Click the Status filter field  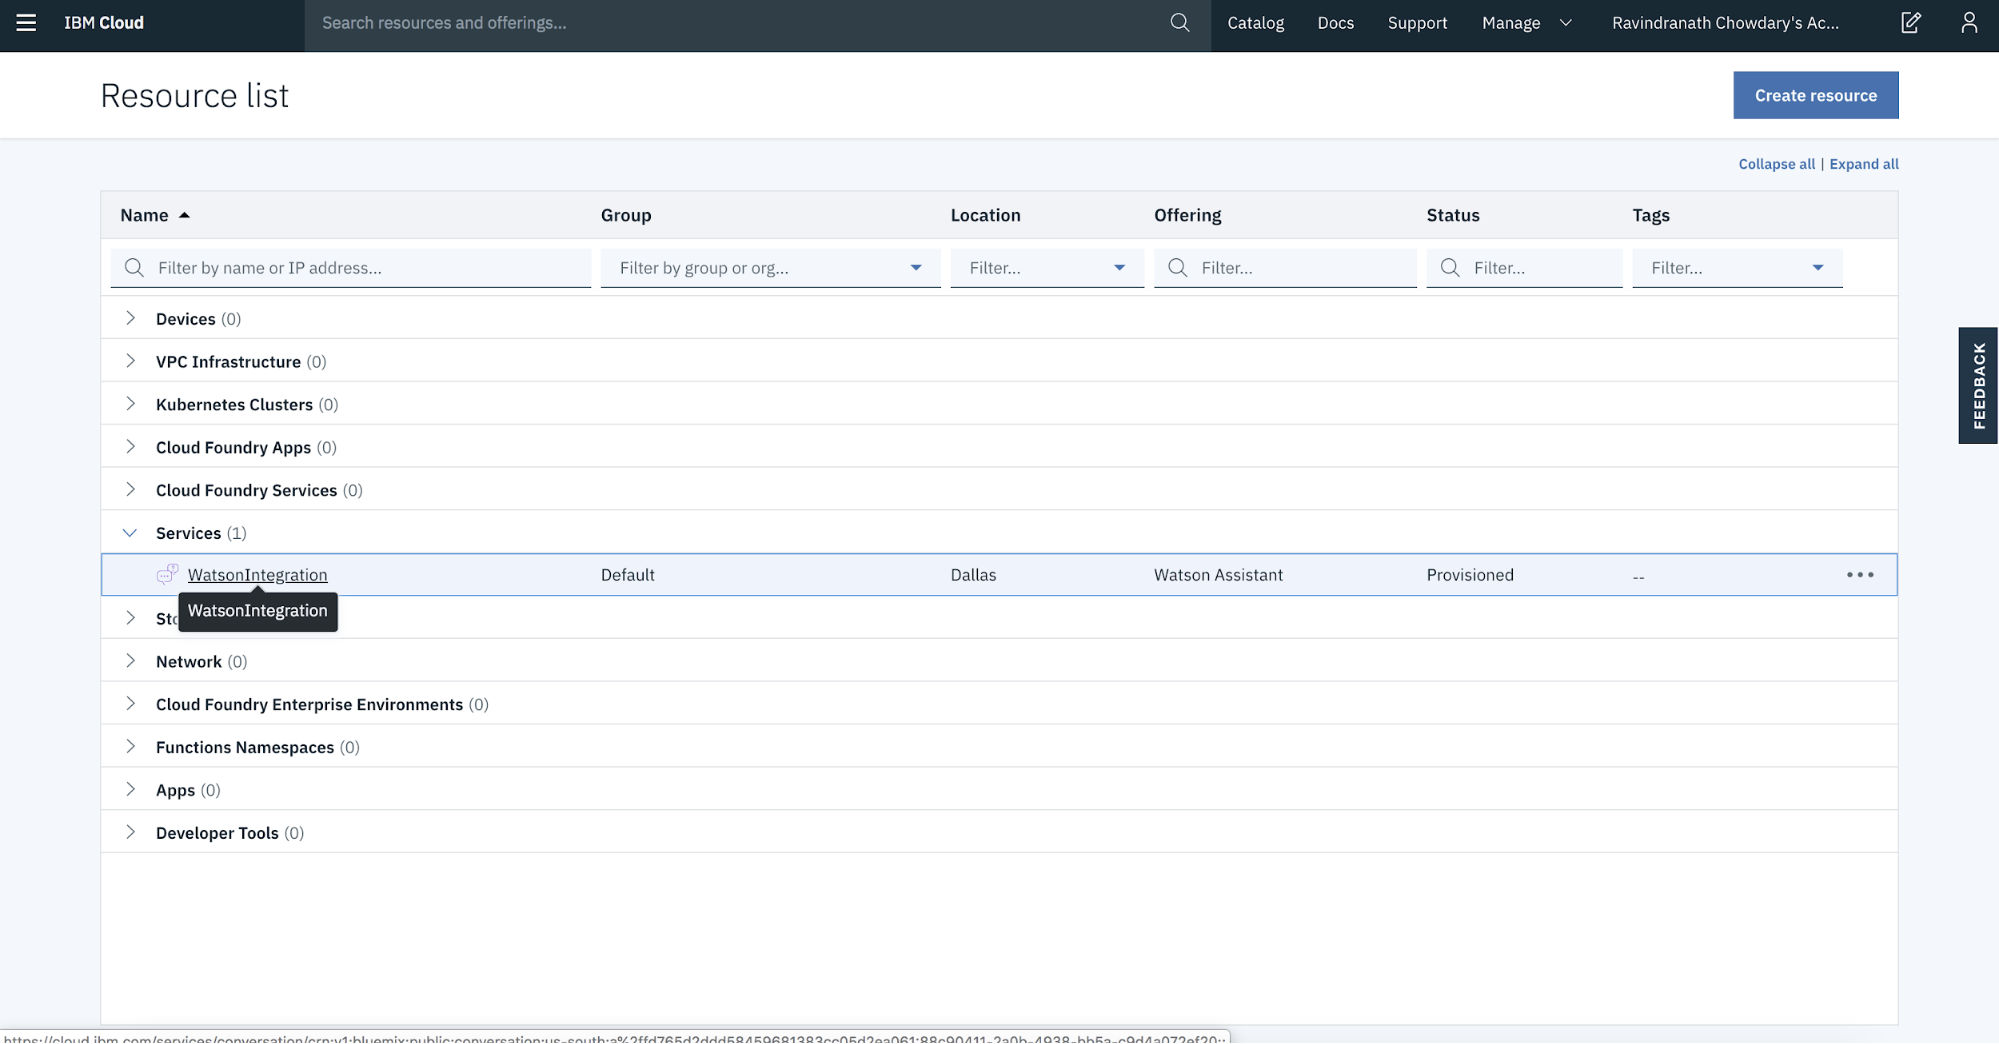1524,267
